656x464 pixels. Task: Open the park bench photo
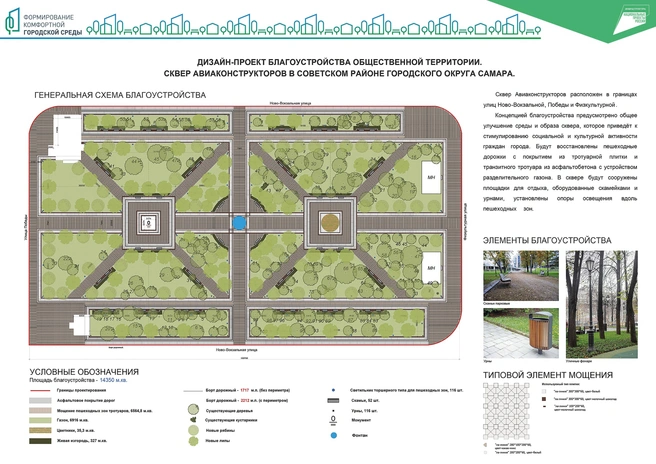[x=520, y=276]
